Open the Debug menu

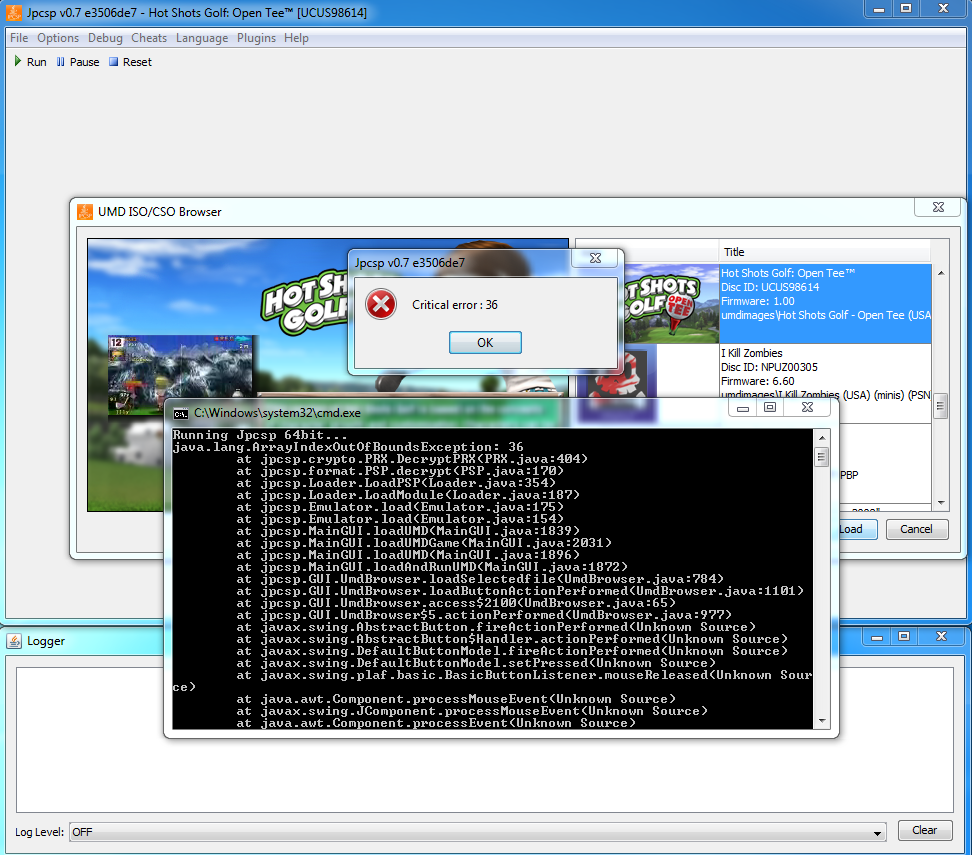pyautogui.click(x=105, y=38)
